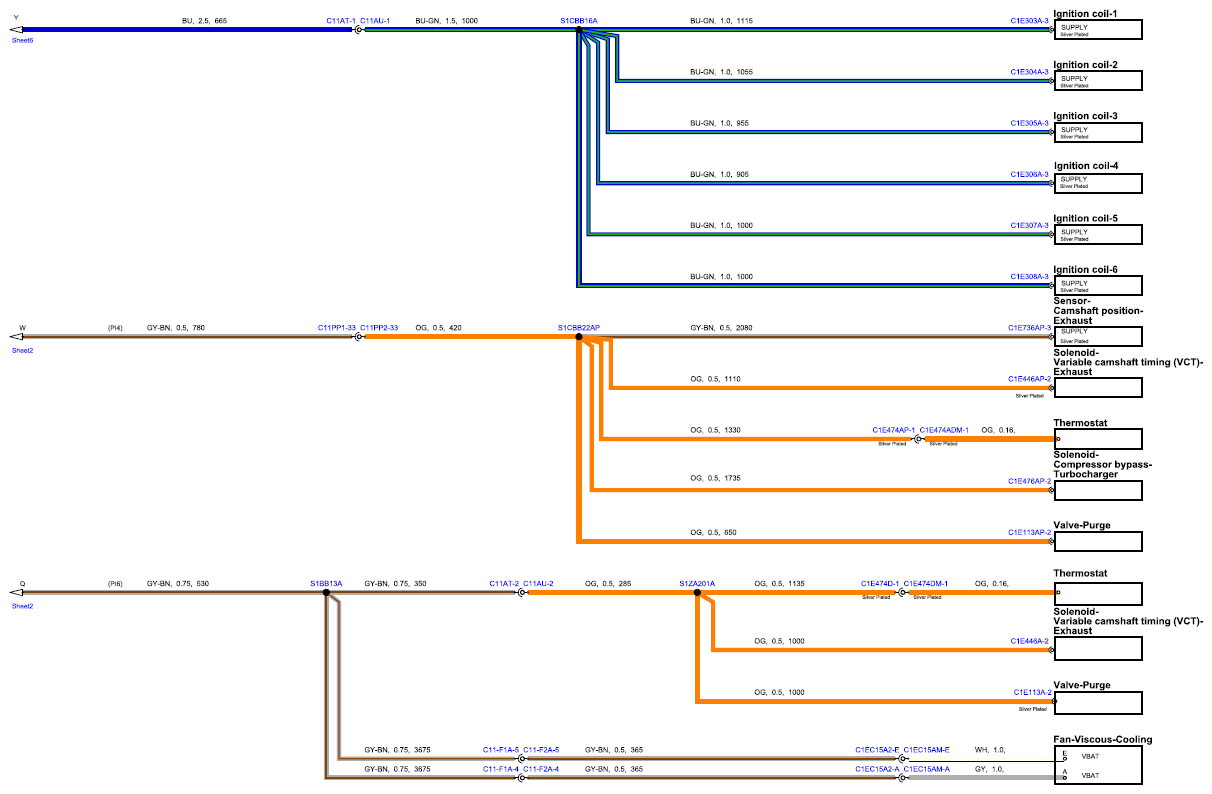1212x794 pixels.
Task: Select the Ignition coil-1 component box
Action: click(1098, 29)
